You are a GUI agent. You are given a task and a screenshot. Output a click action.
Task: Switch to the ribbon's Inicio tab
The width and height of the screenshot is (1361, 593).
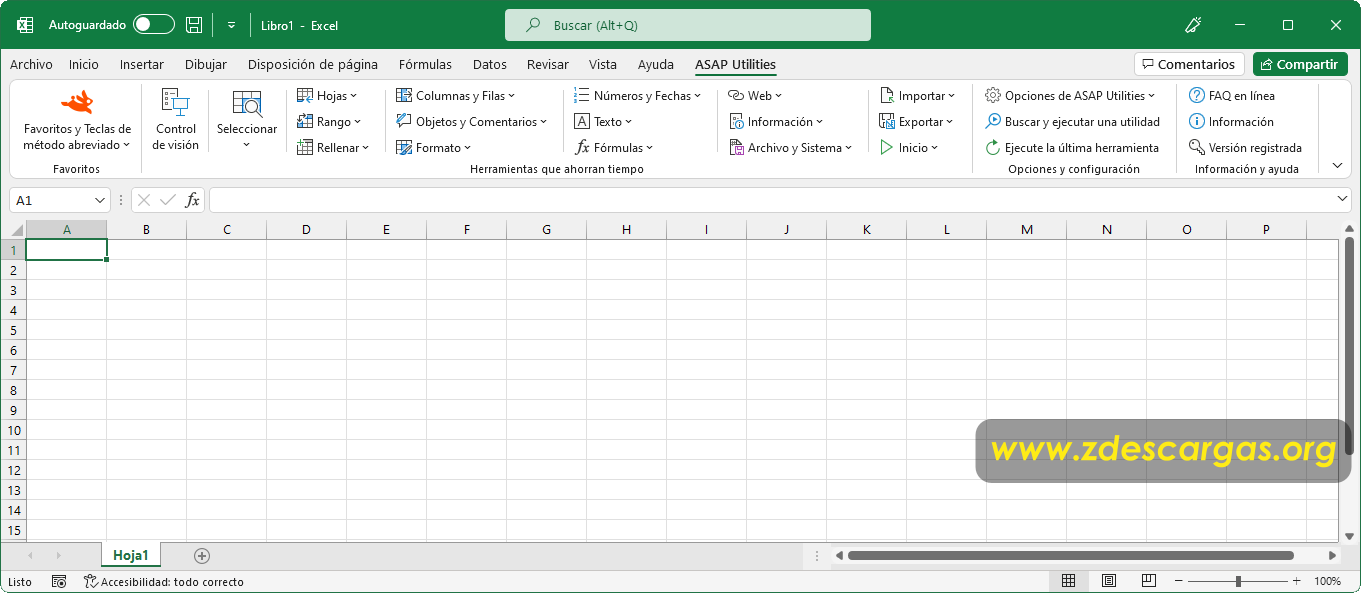84,64
